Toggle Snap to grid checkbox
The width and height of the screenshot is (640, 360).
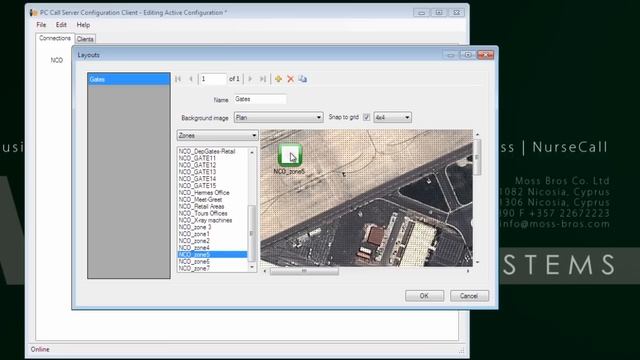367,118
